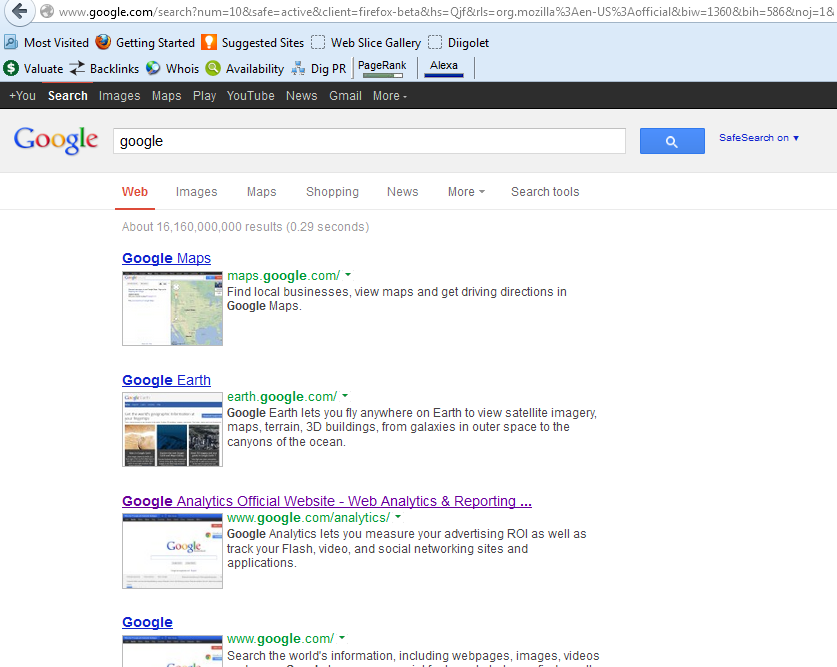Click Search in the black bar
This screenshot has height=667, width=837.
[68, 96]
